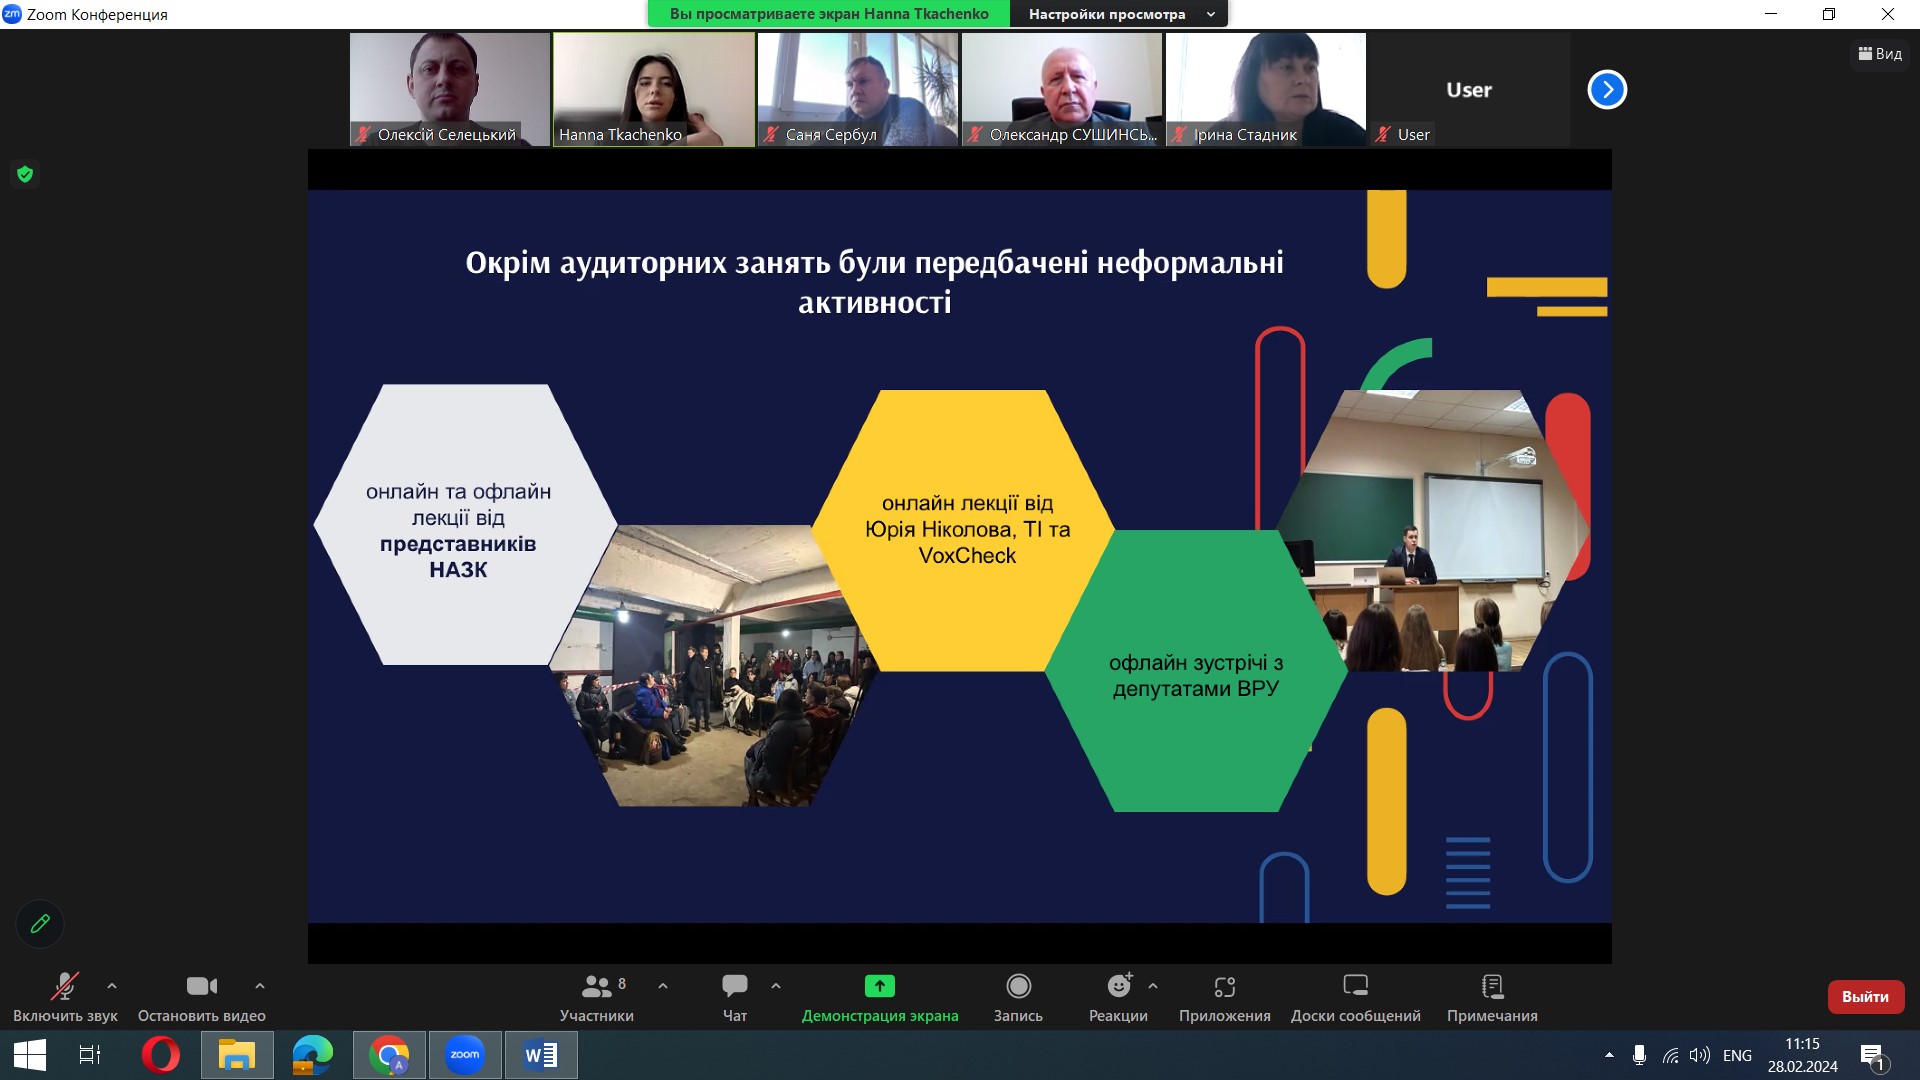The height and width of the screenshot is (1080, 1920).
Task: Click the green annotation pencil icon
Action: click(40, 923)
